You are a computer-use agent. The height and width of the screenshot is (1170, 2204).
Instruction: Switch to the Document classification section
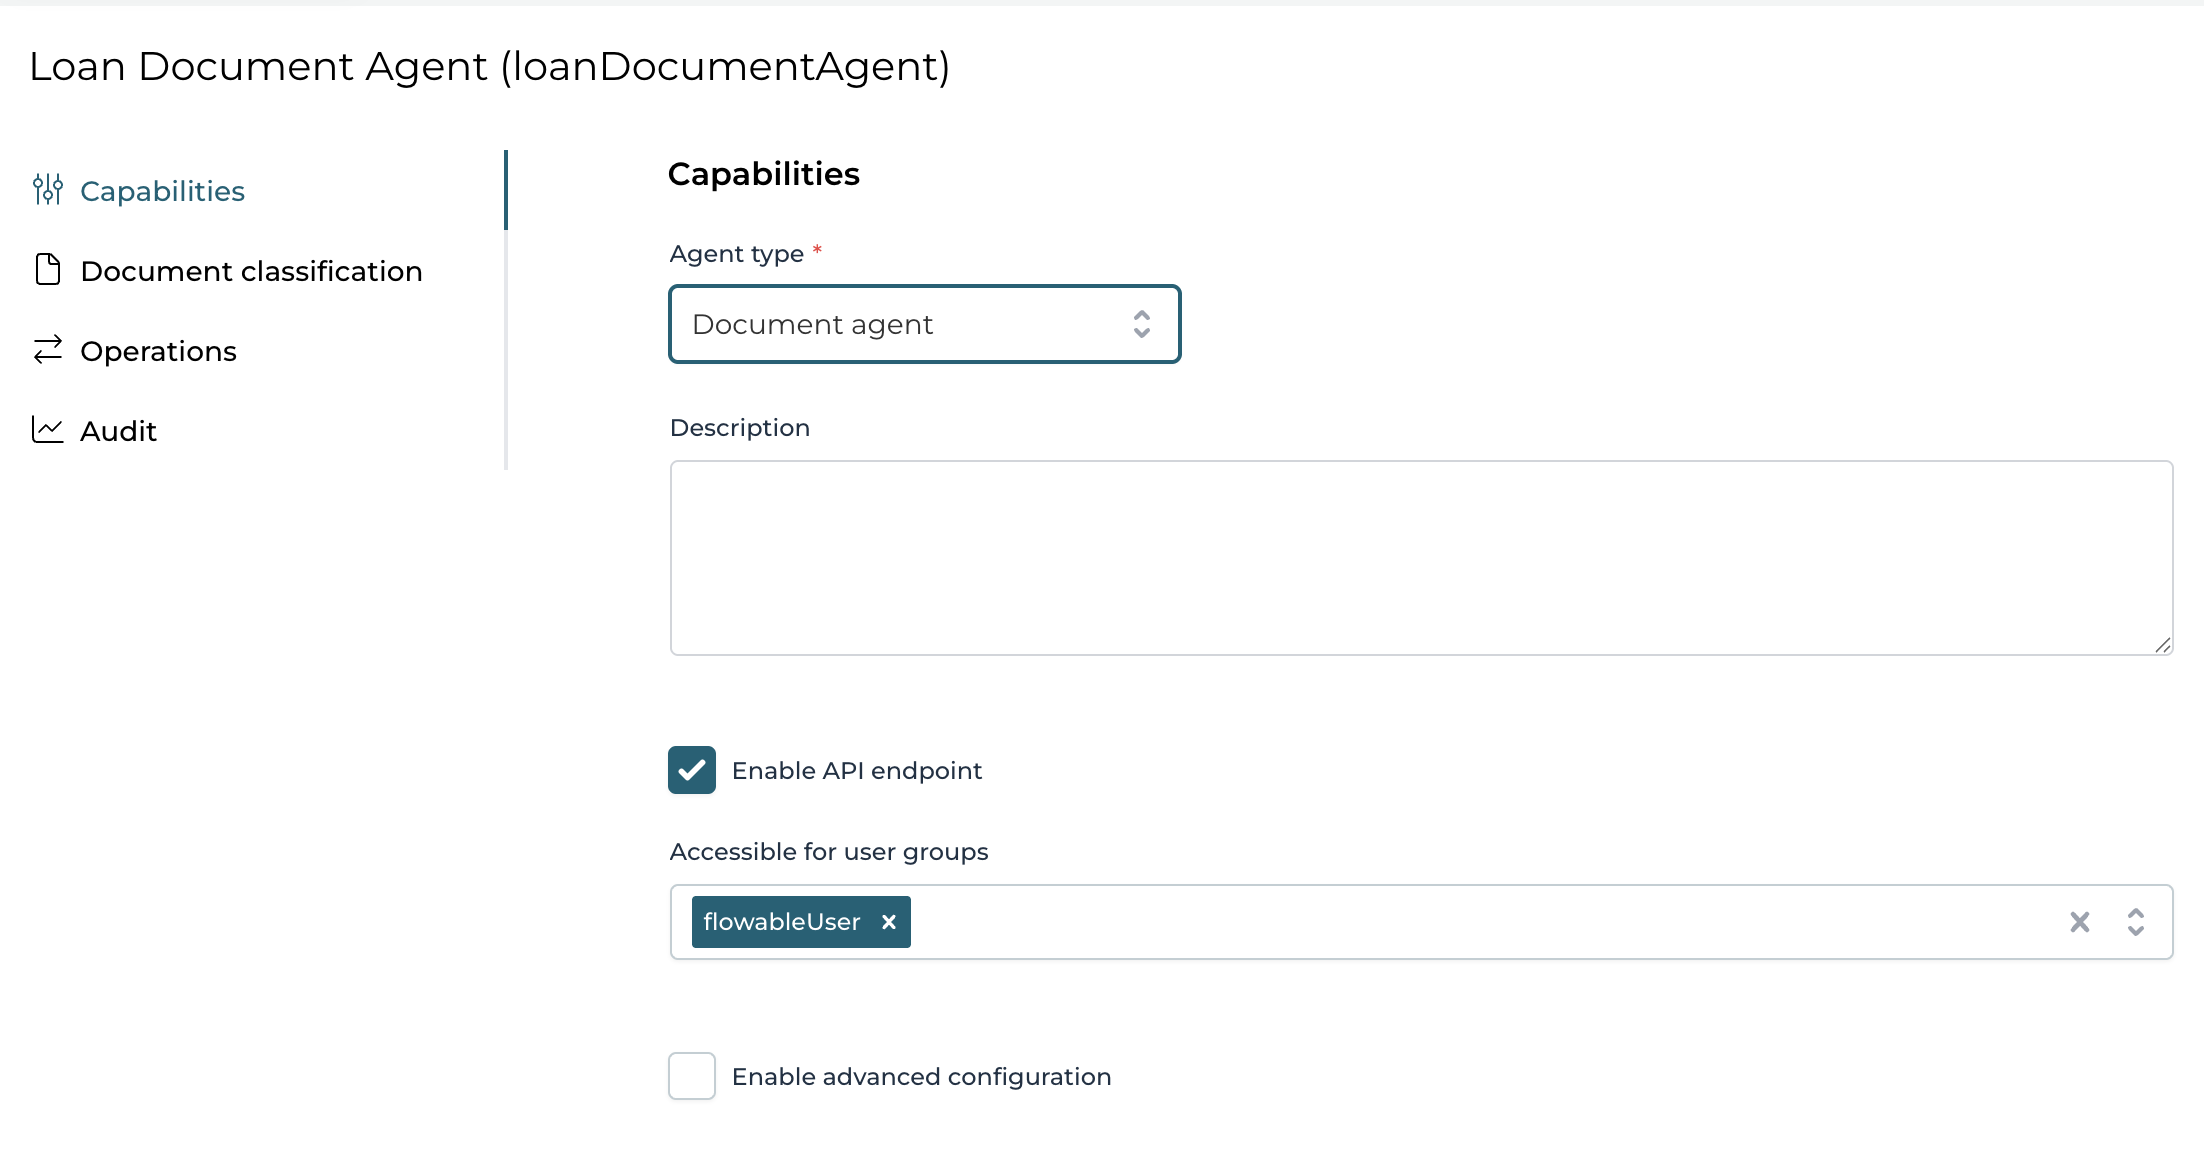[x=251, y=270]
